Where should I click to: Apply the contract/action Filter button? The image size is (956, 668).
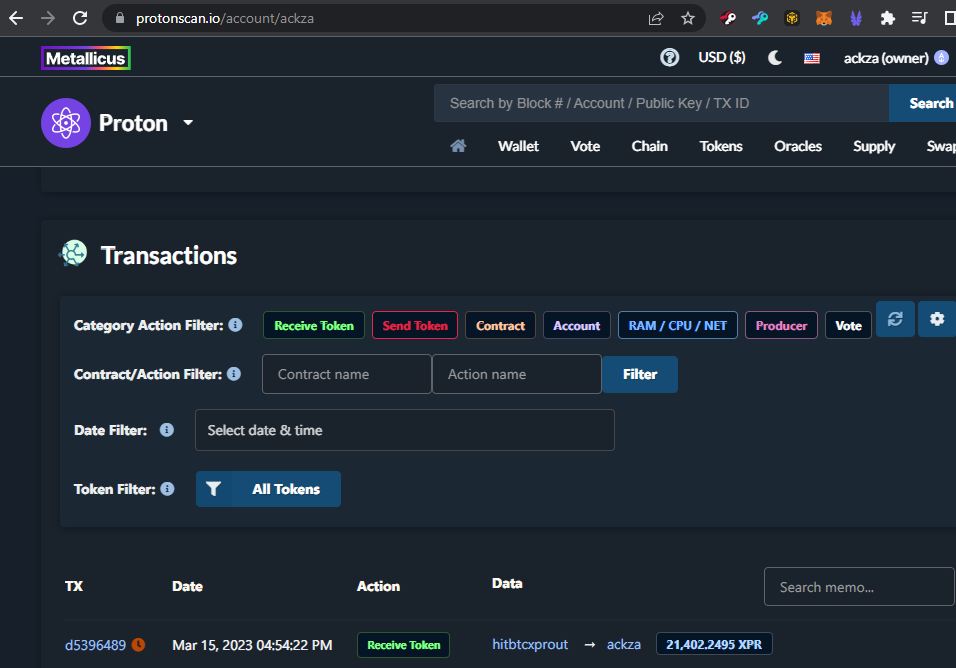(x=640, y=374)
